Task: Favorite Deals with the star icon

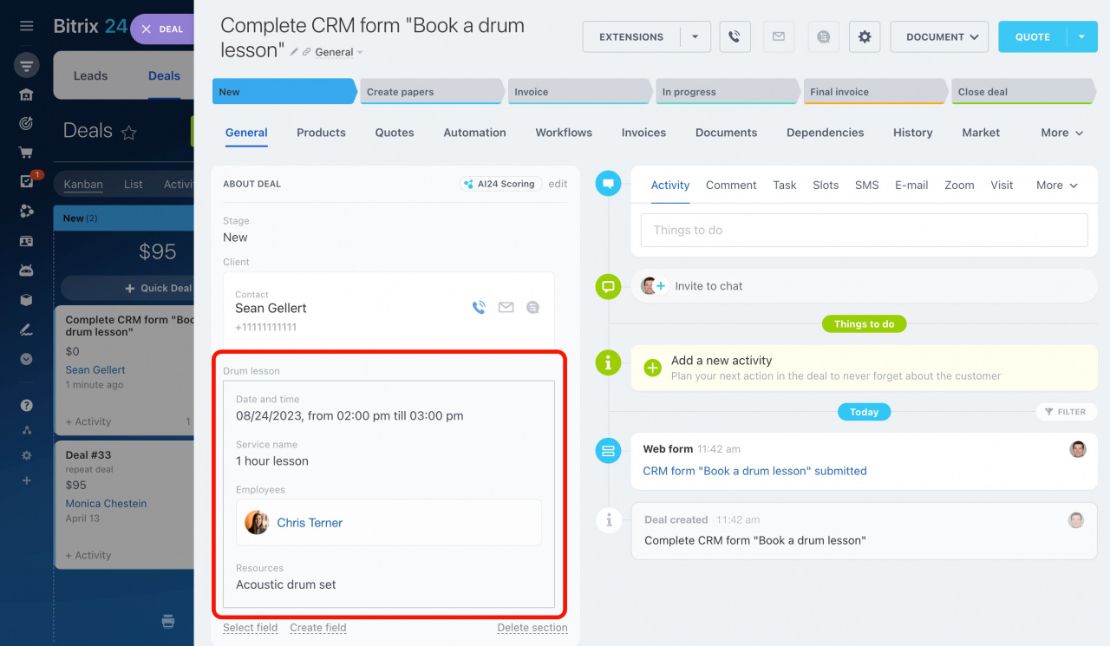Action: click(129, 132)
